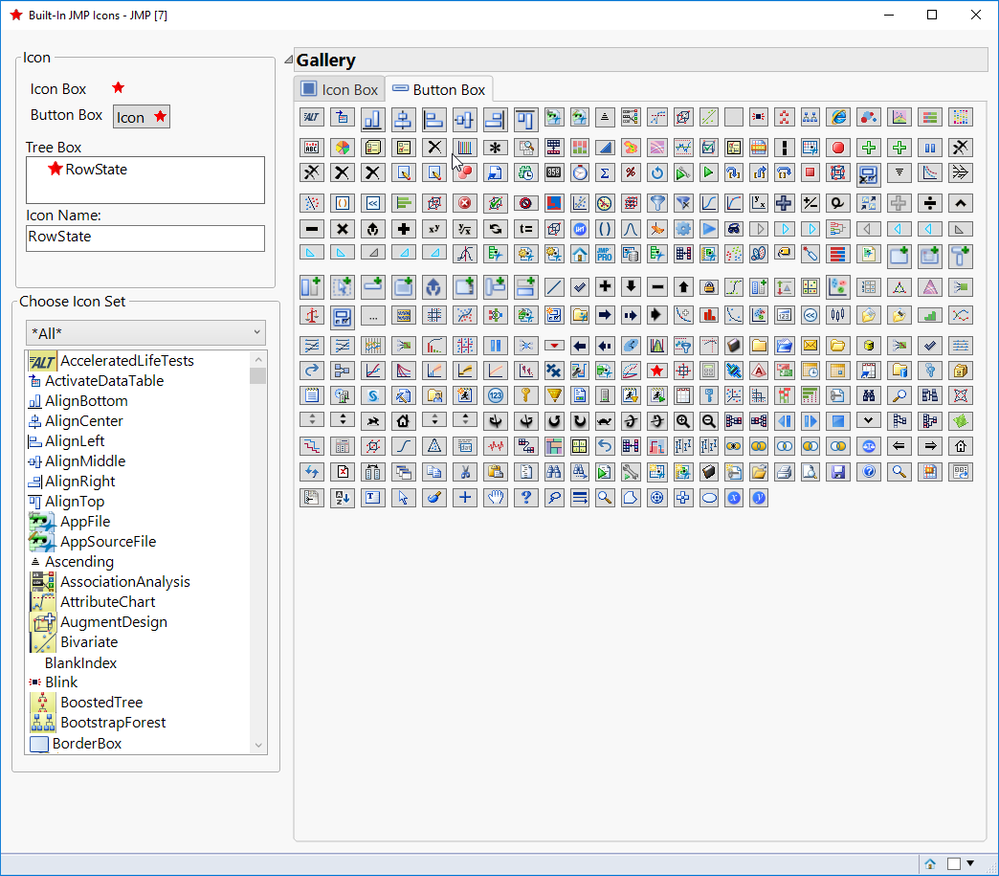
Task: Collapse the Gallery outline disclosure triangle
Action: (x=289, y=60)
